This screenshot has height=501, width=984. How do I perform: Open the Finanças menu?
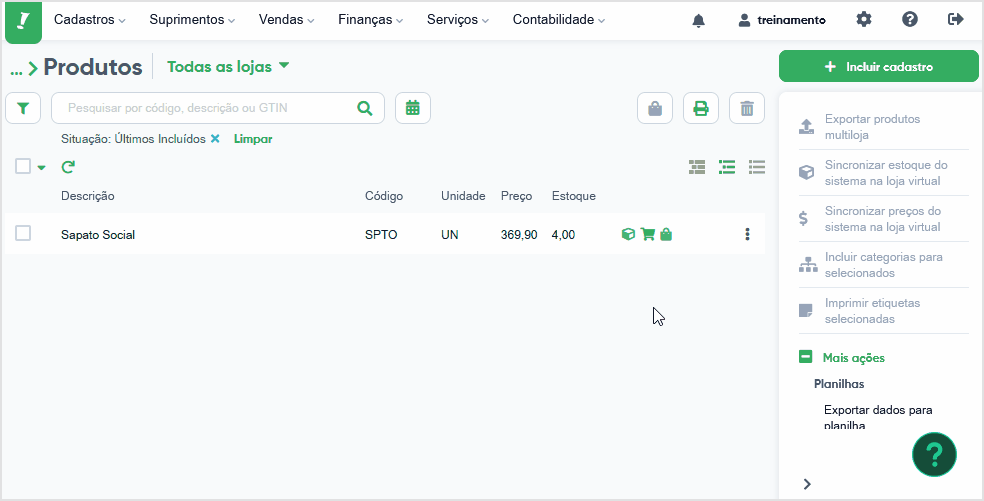coord(370,19)
